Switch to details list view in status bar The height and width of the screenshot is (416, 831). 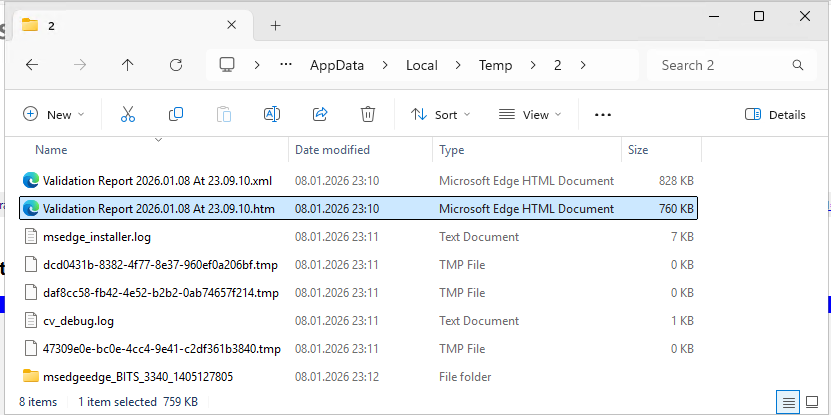pyautogui.click(x=789, y=402)
